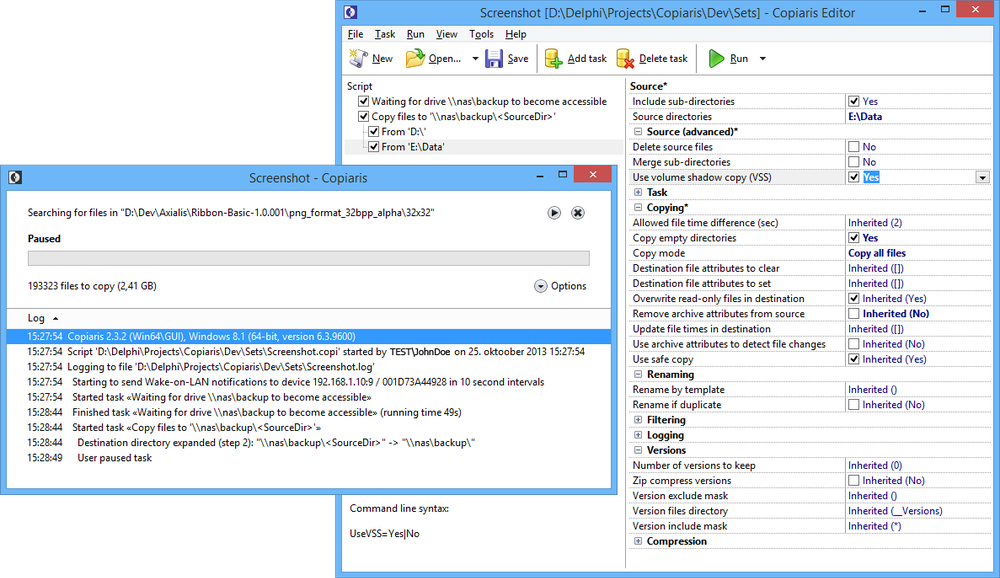Screen dimensions: 1000x578
Task: Click the Open folder toolbar icon
Action: click(415, 58)
